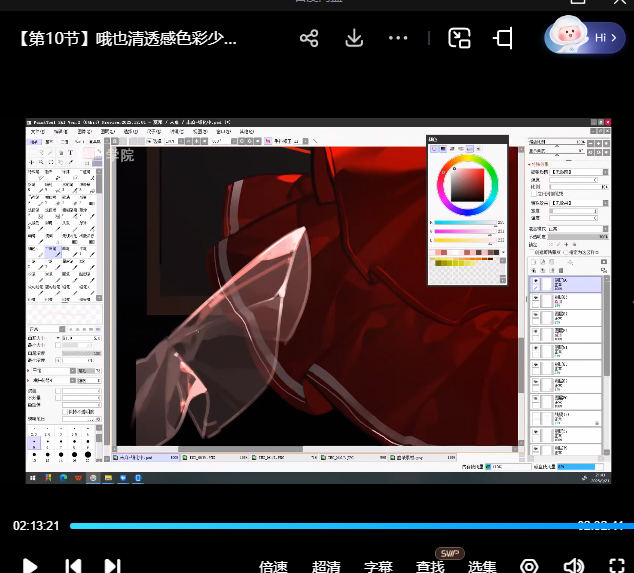Download the video with the download icon
The height and width of the screenshot is (573, 634).
354,38
